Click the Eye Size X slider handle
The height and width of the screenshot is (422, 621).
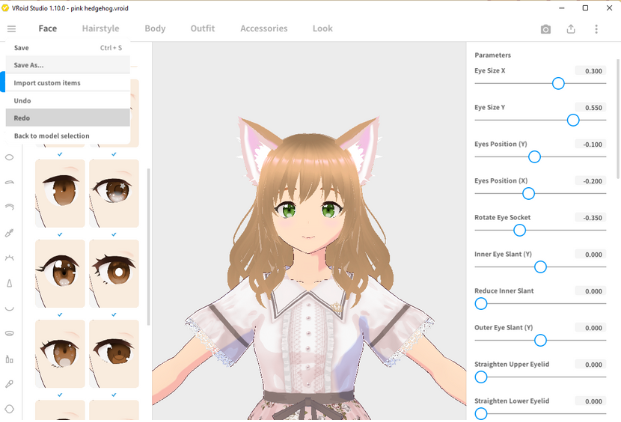558,84
